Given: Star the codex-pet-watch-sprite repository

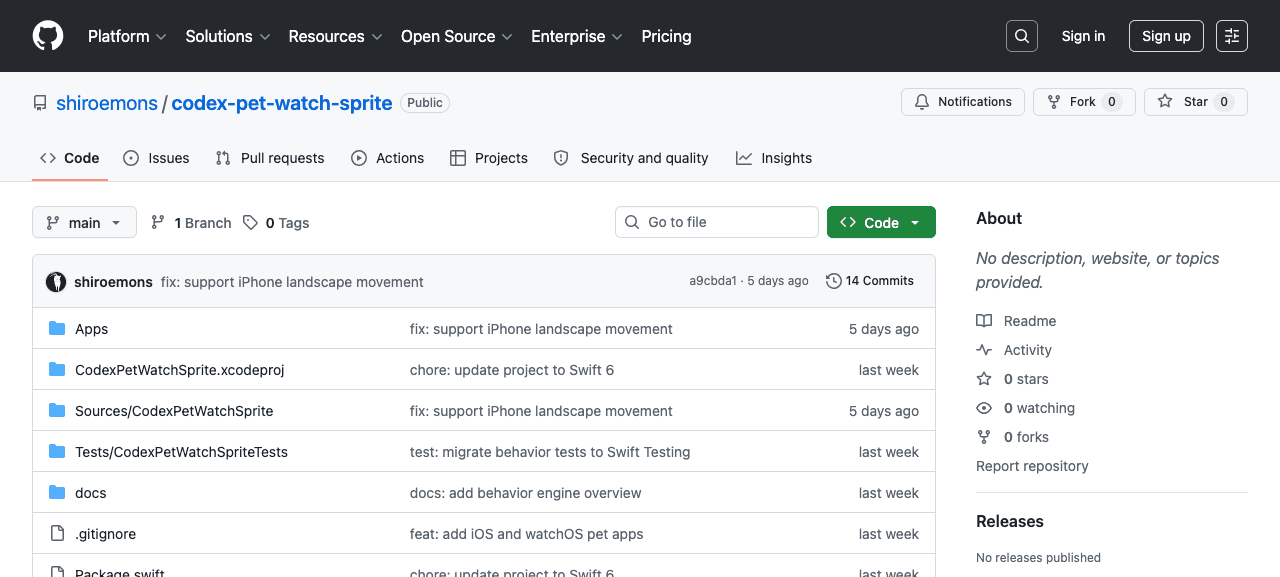Looking at the screenshot, I should pos(1196,102).
